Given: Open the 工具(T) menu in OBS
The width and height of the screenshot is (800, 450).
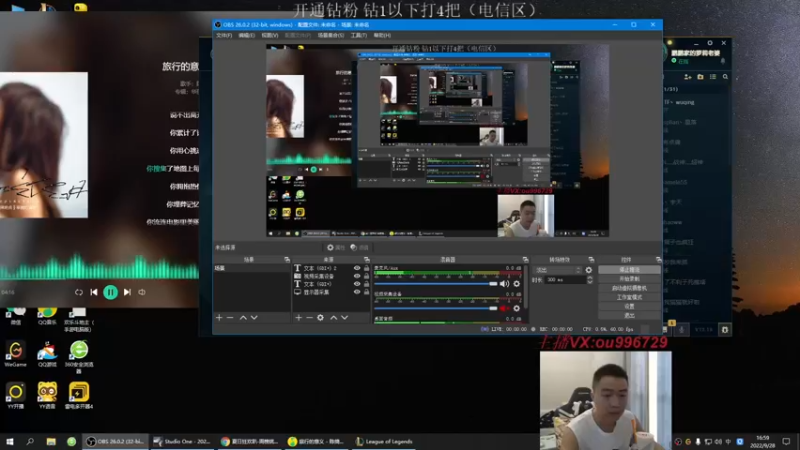Looking at the screenshot, I should (x=359, y=35).
